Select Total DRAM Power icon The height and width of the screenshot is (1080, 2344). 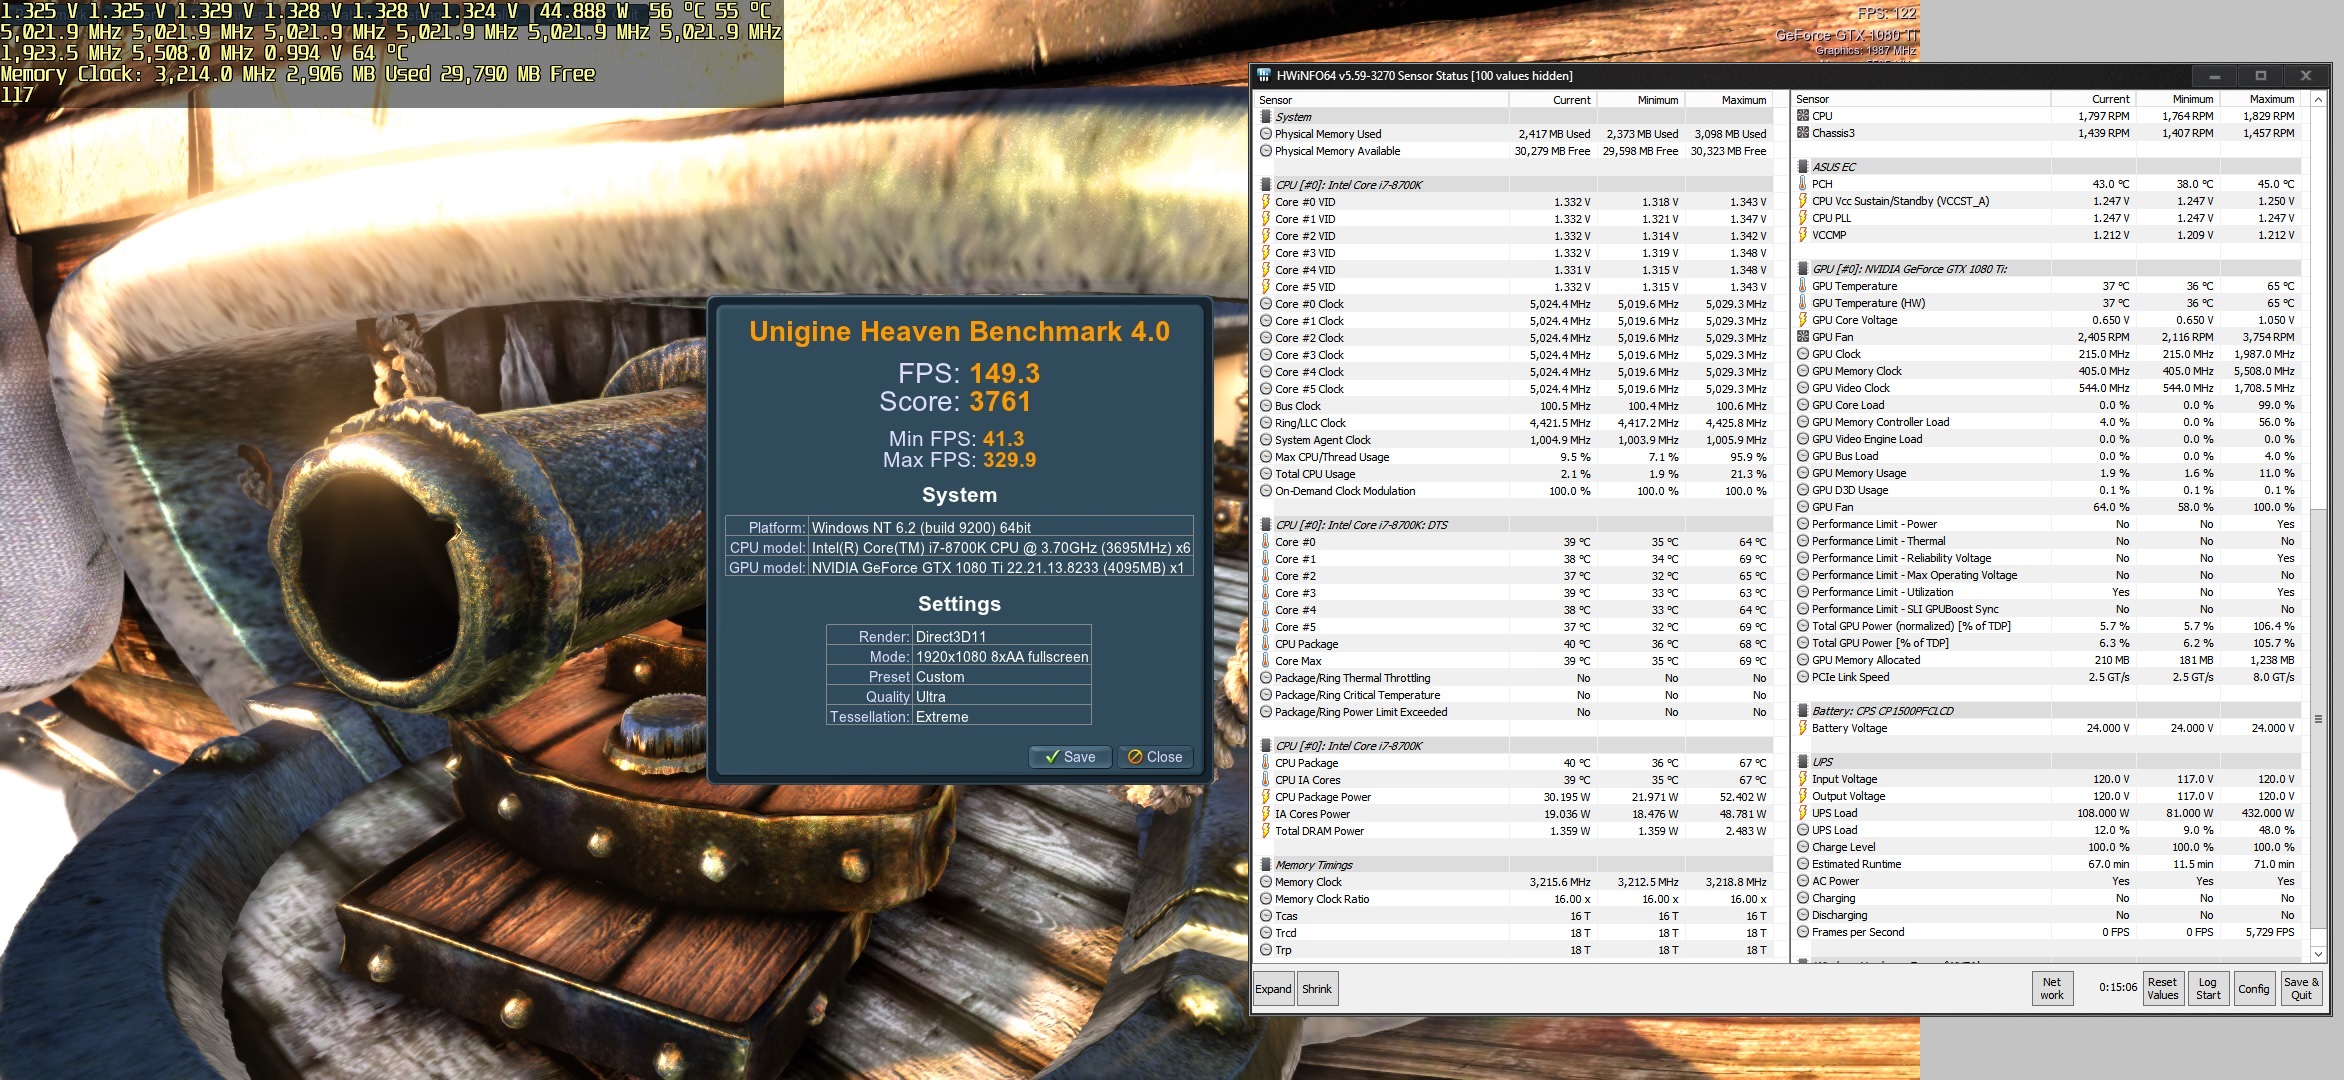click(x=1266, y=831)
